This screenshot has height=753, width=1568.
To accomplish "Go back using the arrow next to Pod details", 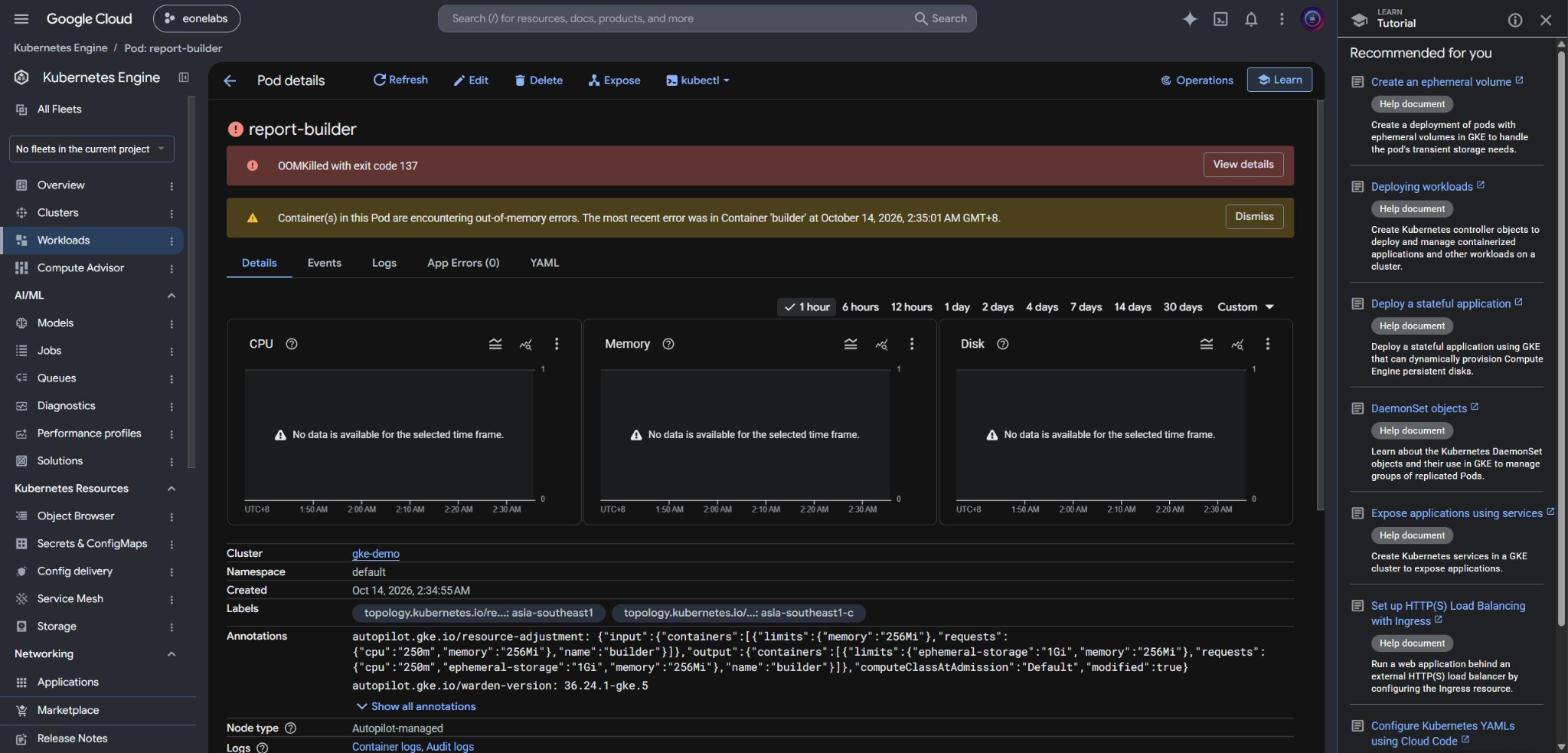I will [230, 80].
